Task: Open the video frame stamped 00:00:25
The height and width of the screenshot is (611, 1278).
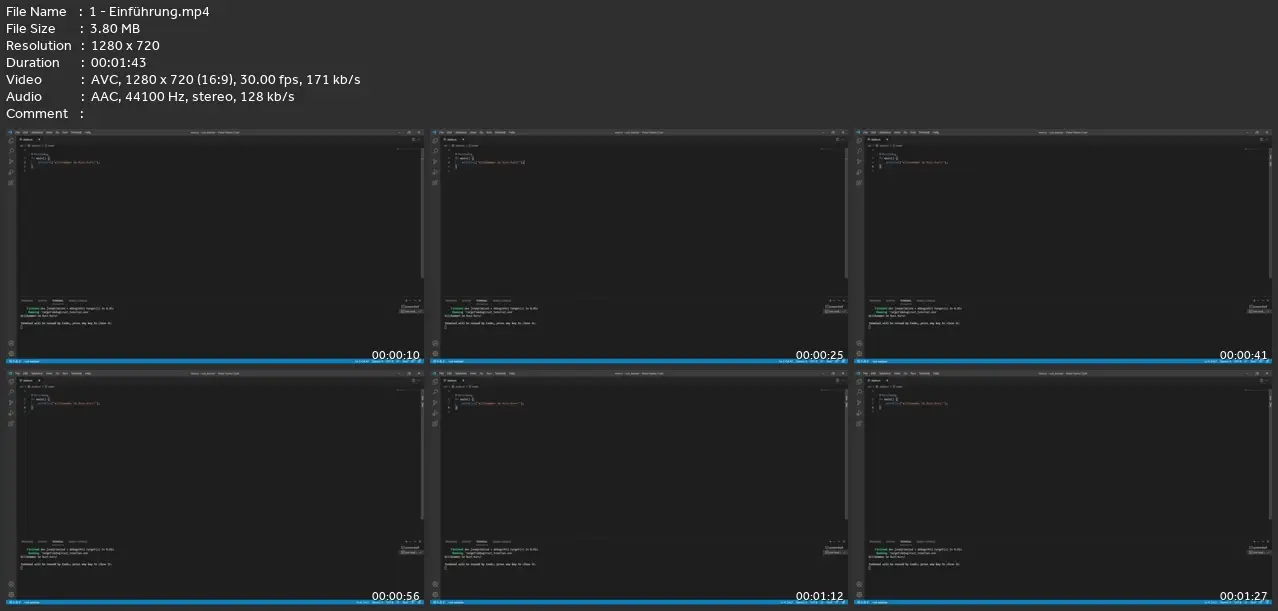Action: pyautogui.click(x=638, y=246)
